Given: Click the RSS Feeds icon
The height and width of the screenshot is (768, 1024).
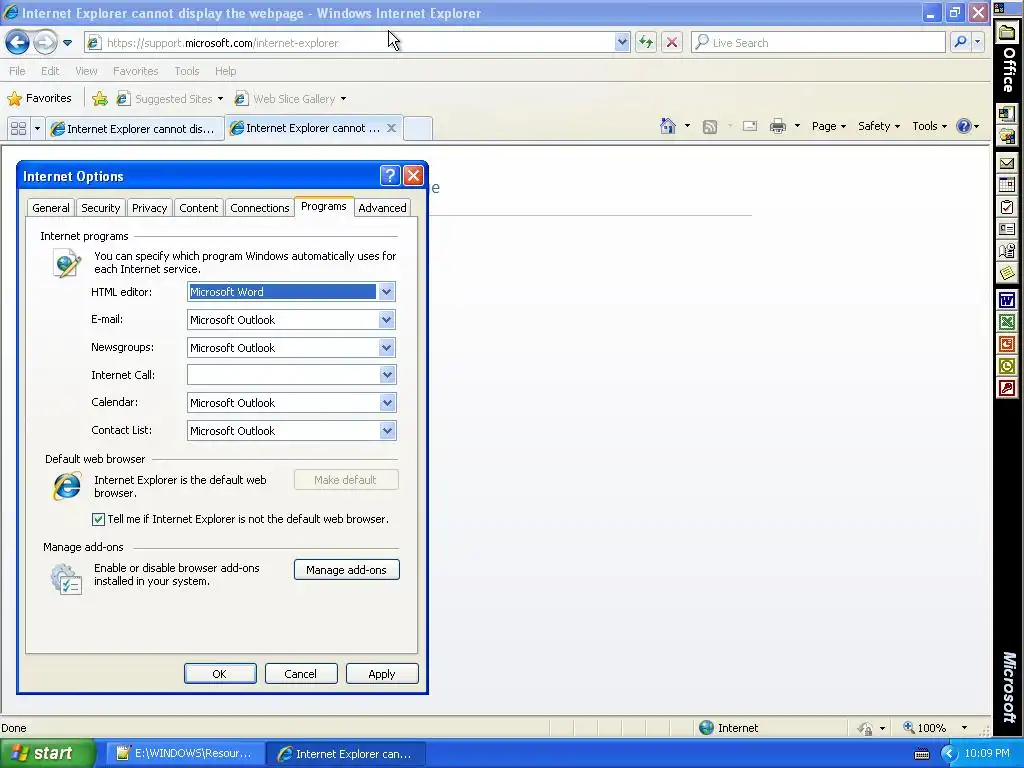Looking at the screenshot, I should [x=710, y=127].
